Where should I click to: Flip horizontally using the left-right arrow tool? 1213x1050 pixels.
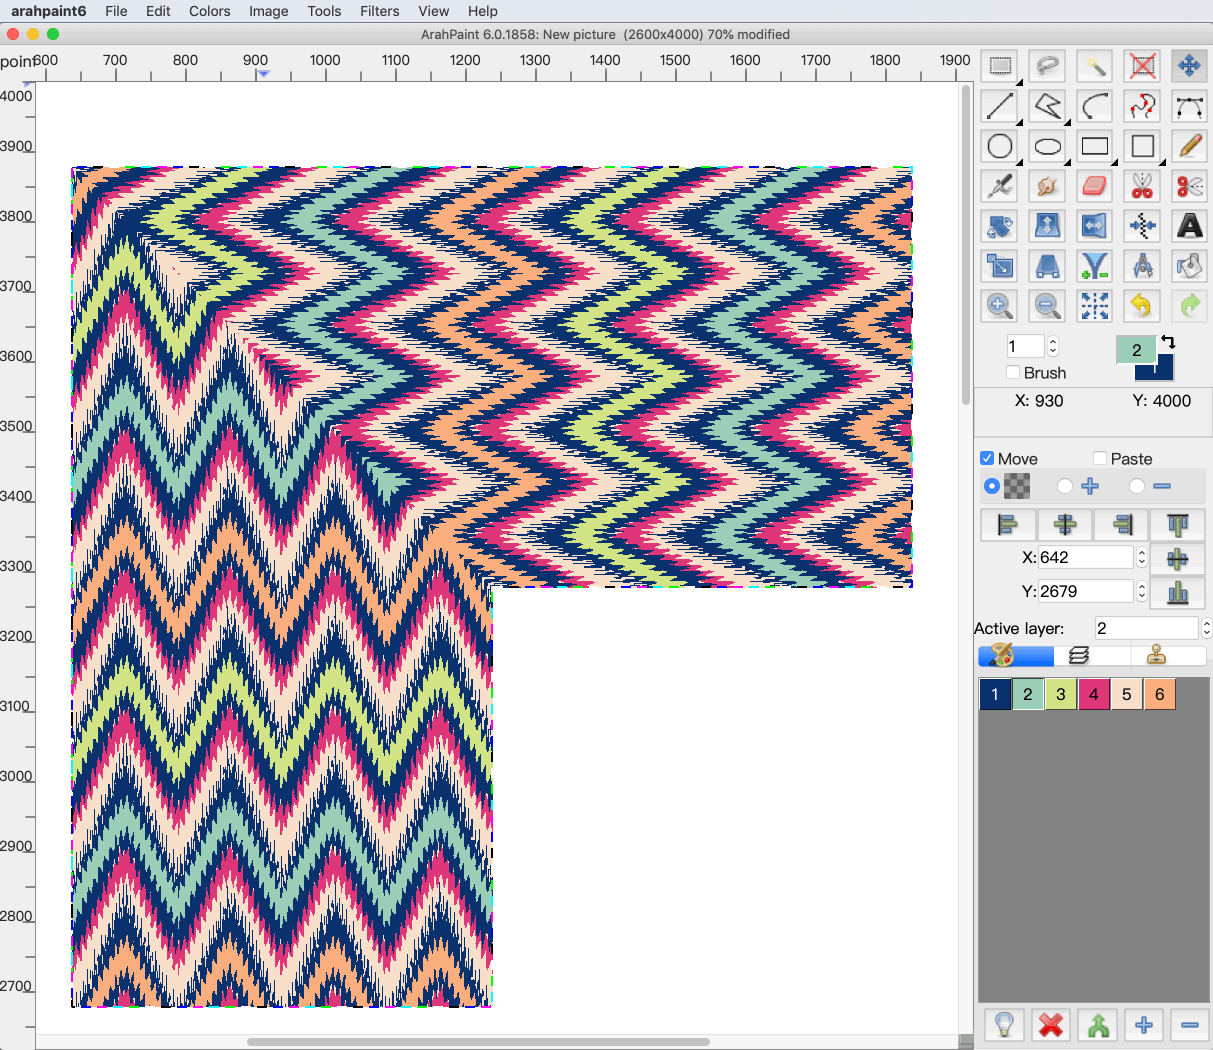(1095, 226)
